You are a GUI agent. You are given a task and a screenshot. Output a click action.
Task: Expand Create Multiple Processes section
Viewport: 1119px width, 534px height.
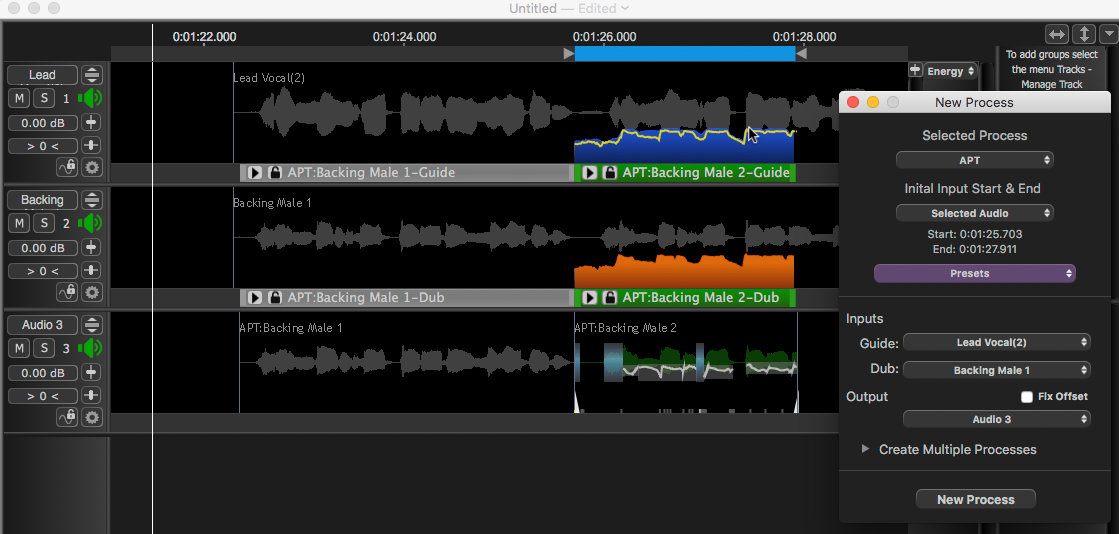coord(866,450)
